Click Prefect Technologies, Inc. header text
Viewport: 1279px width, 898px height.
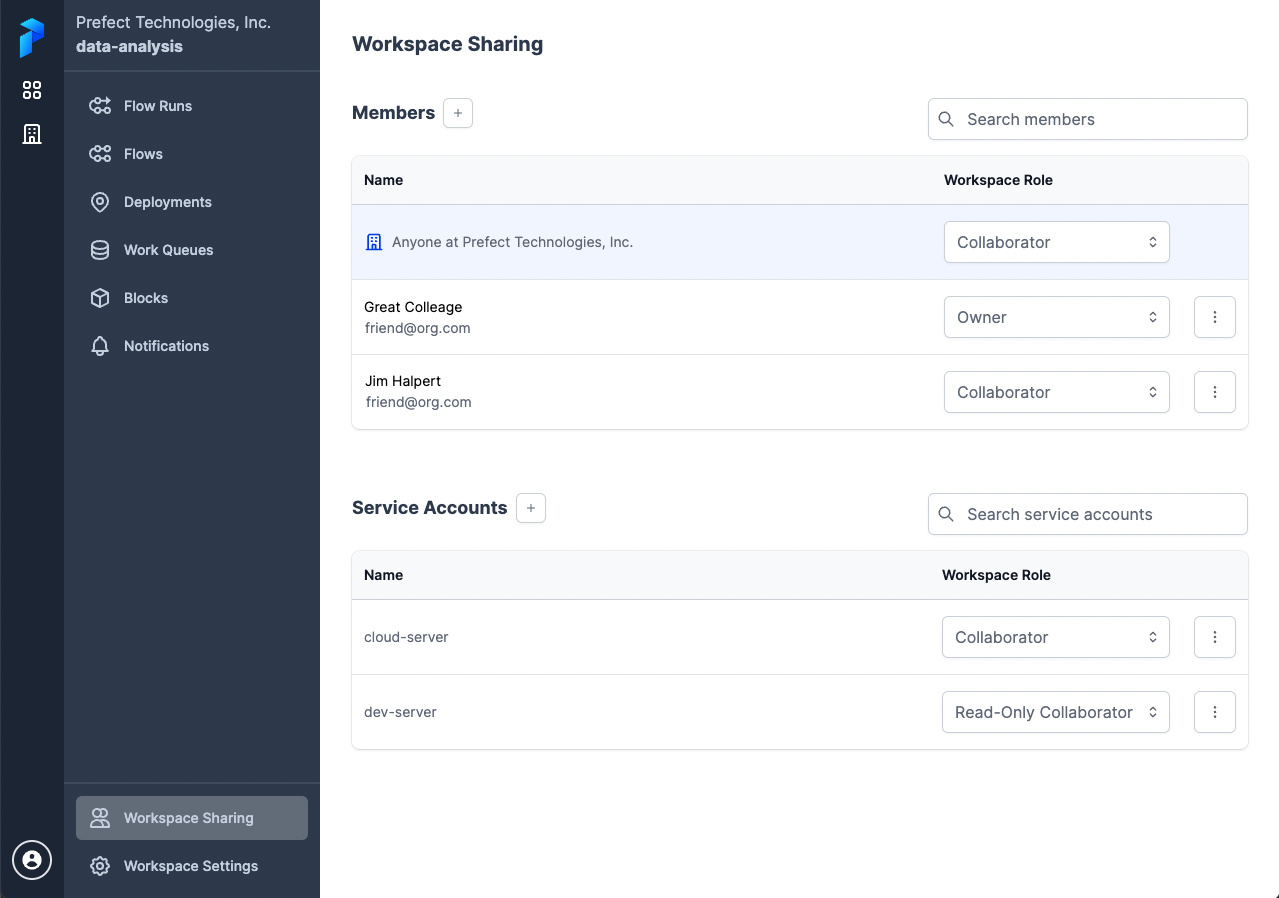coord(173,22)
